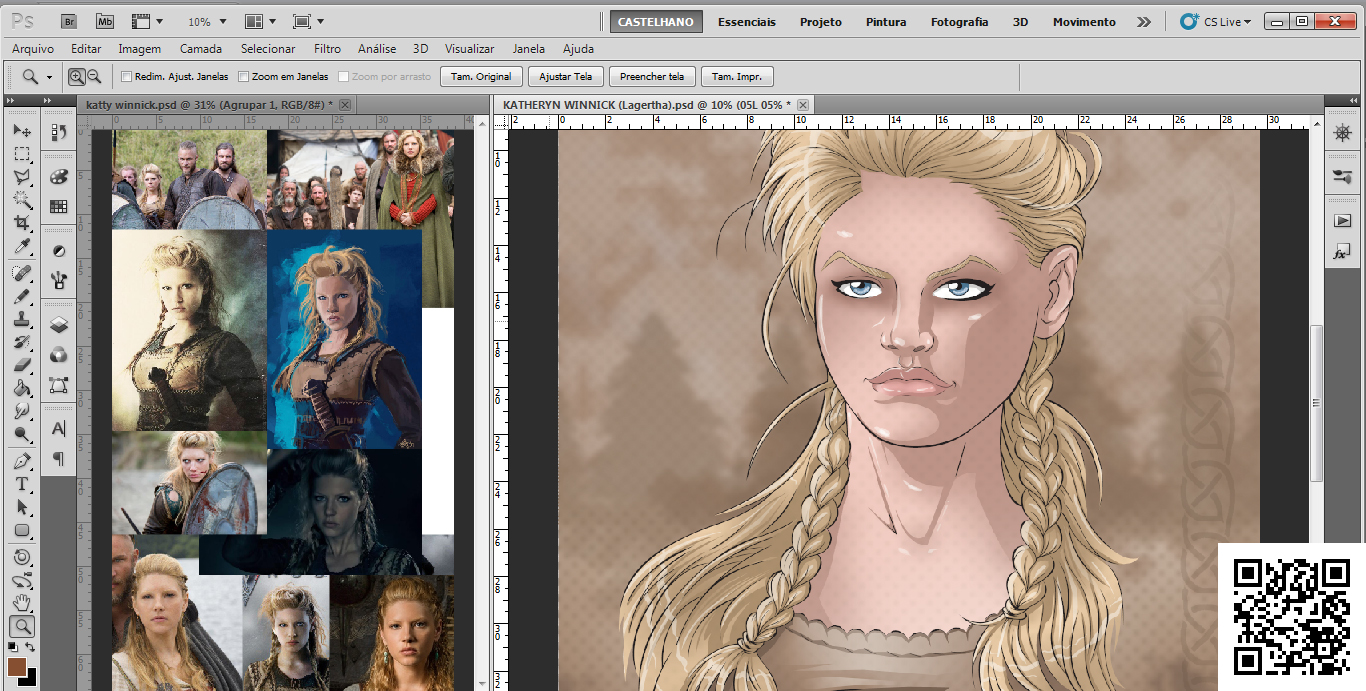Select the Eraser tool
This screenshot has width=1366, height=691.
tap(21, 365)
